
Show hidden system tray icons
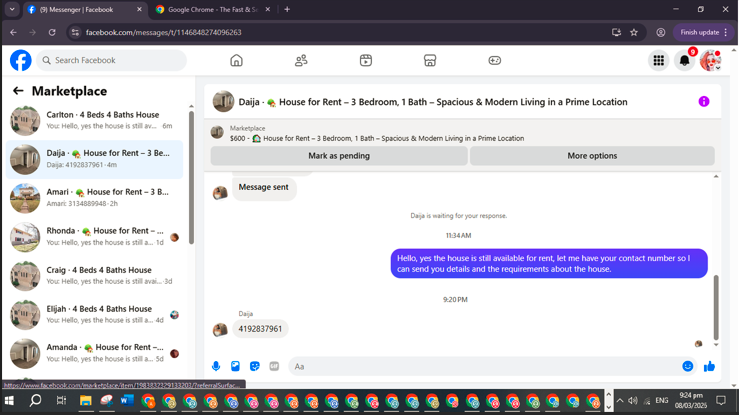tap(620, 401)
